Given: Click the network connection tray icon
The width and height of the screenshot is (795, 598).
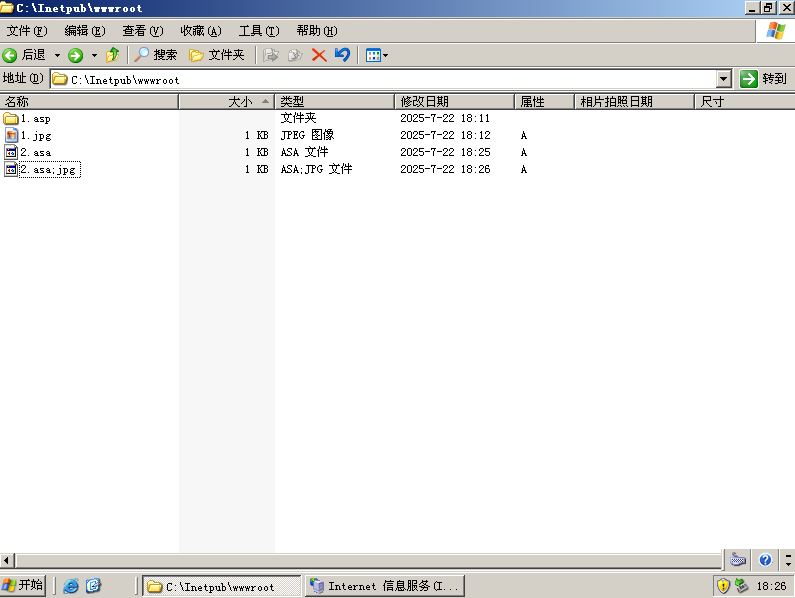Looking at the screenshot, I should pyautogui.click(x=742, y=586).
